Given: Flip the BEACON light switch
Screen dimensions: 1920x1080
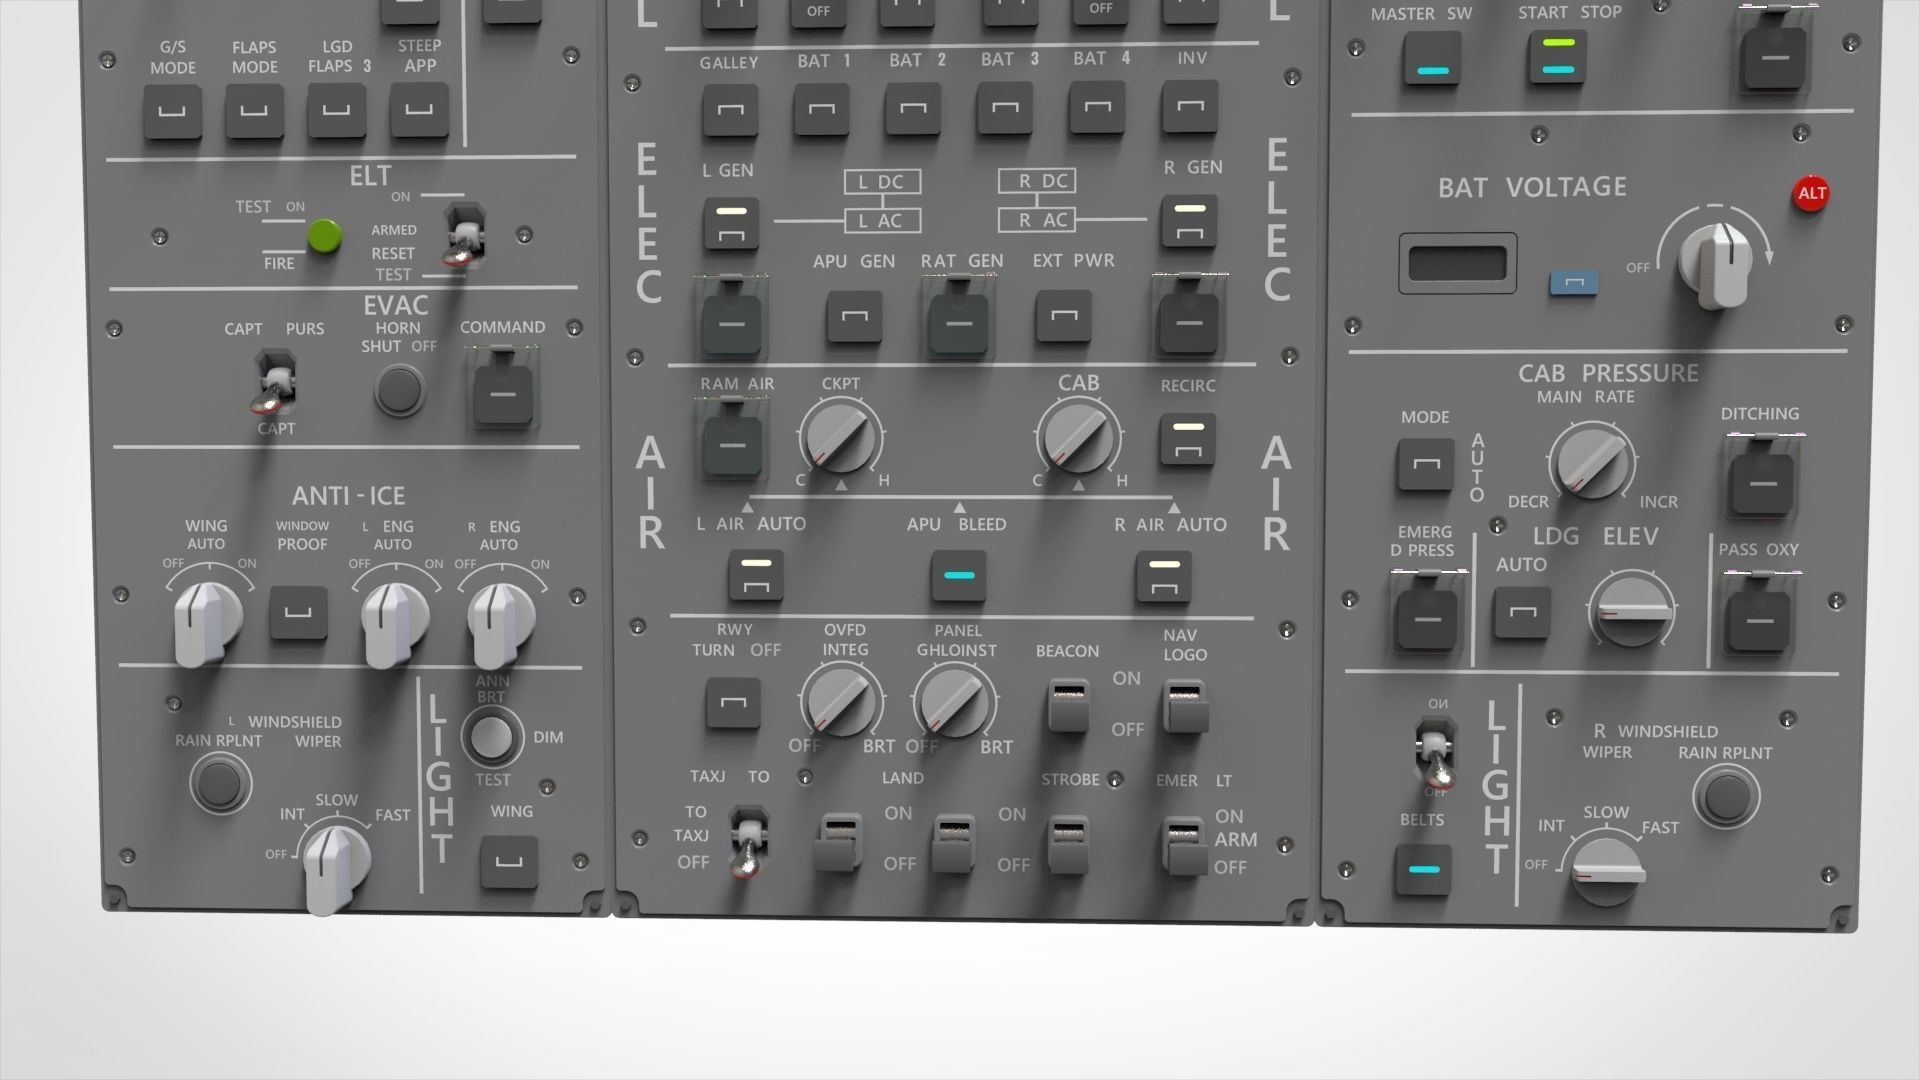Looking at the screenshot, I should click(x=1069, y=707).
